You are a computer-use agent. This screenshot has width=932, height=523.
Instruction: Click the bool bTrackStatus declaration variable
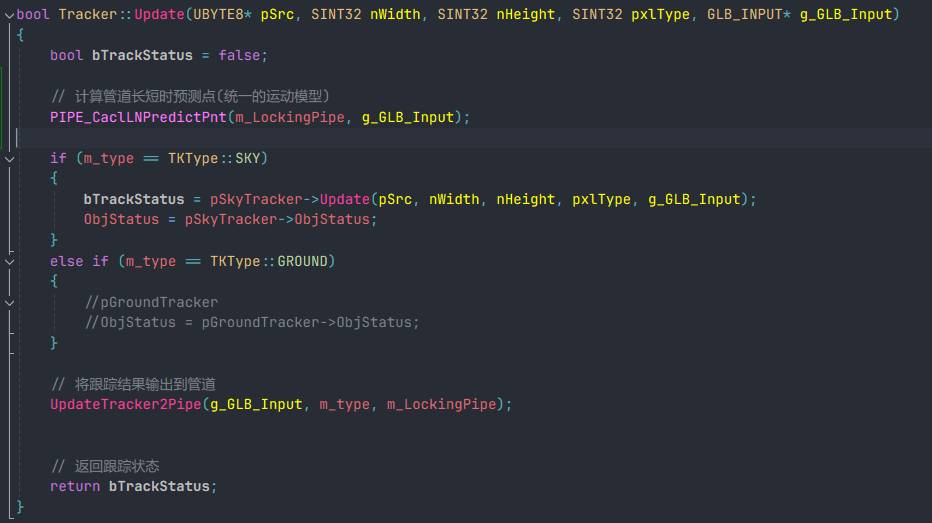point(143,55)
